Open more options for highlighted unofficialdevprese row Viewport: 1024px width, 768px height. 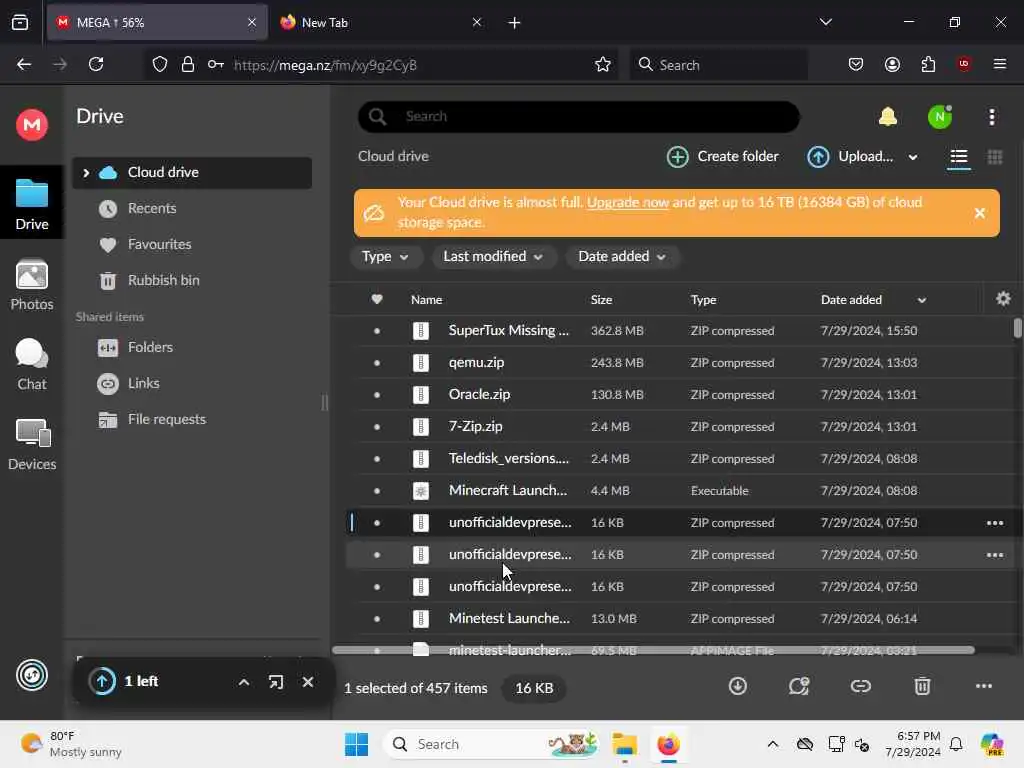coord(995,522)
